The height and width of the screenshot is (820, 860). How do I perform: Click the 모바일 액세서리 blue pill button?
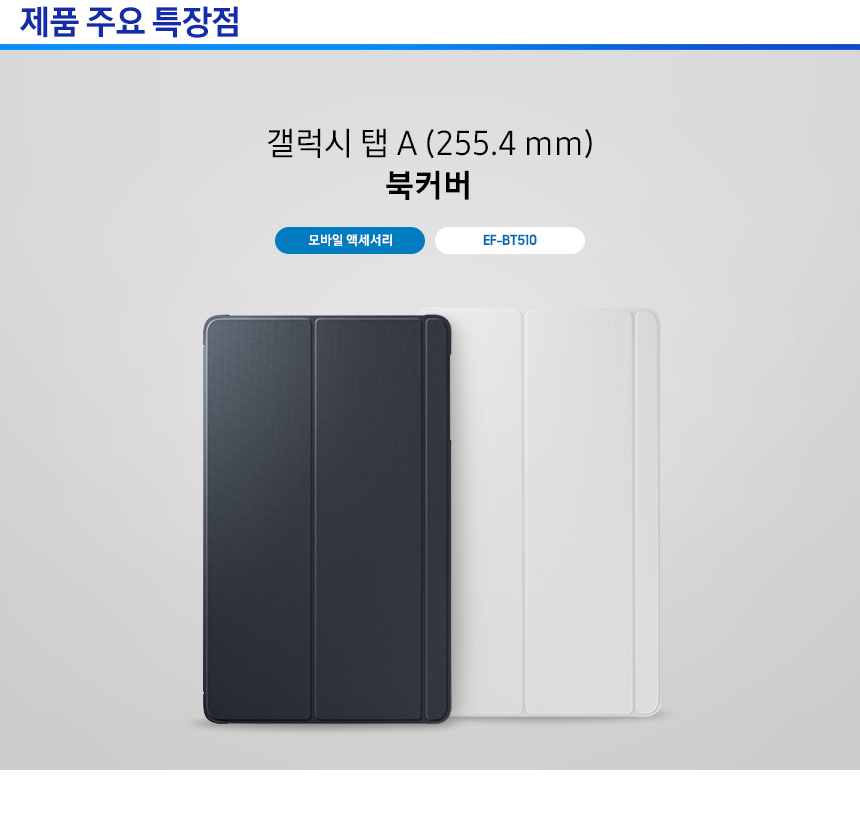(349, 240)
